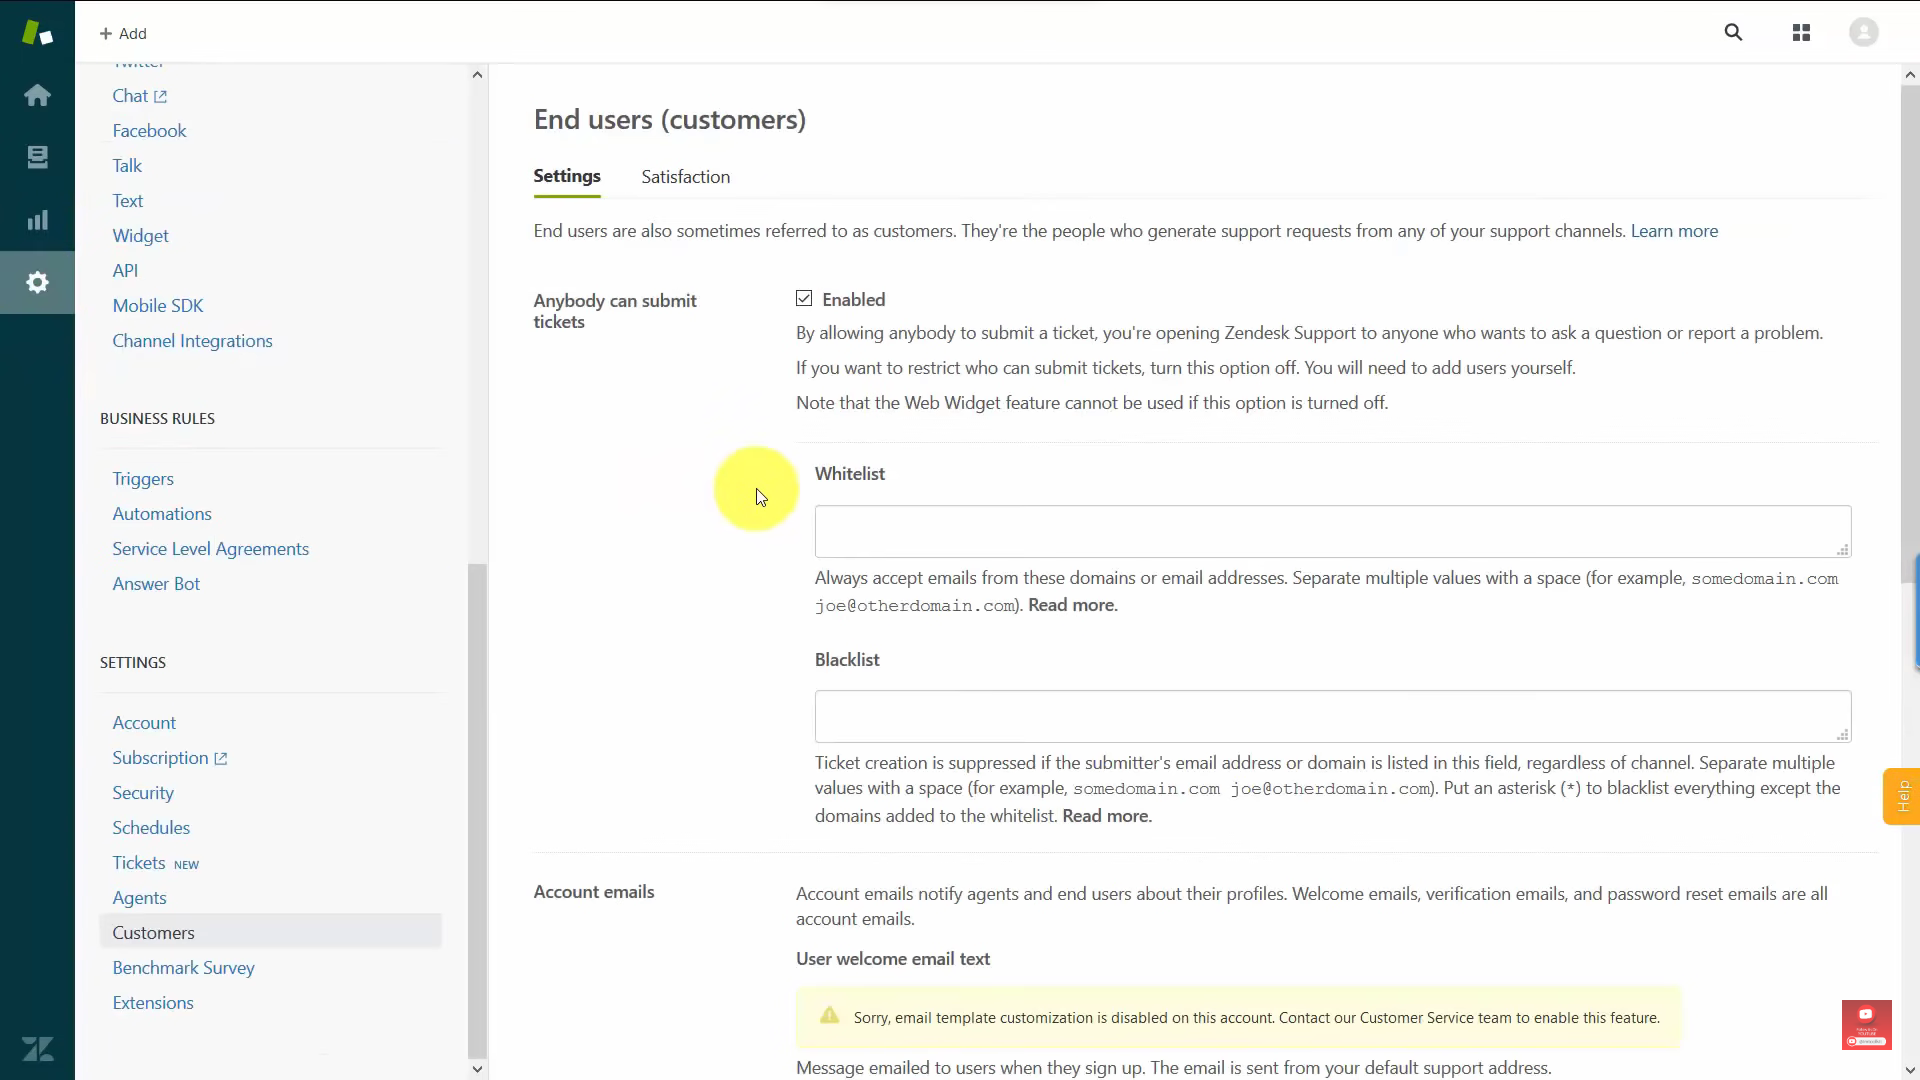Open Service Level Agreements page
1920x1080 pixels.
pos(210,549)
